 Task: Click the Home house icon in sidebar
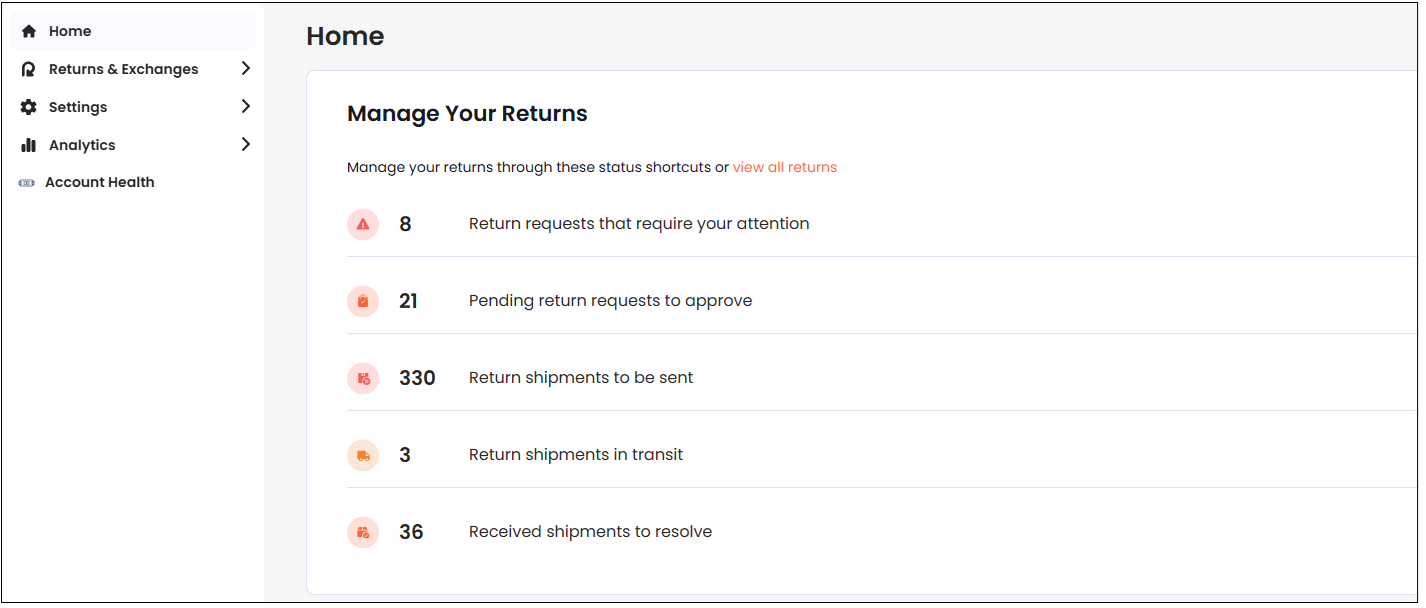29,31
